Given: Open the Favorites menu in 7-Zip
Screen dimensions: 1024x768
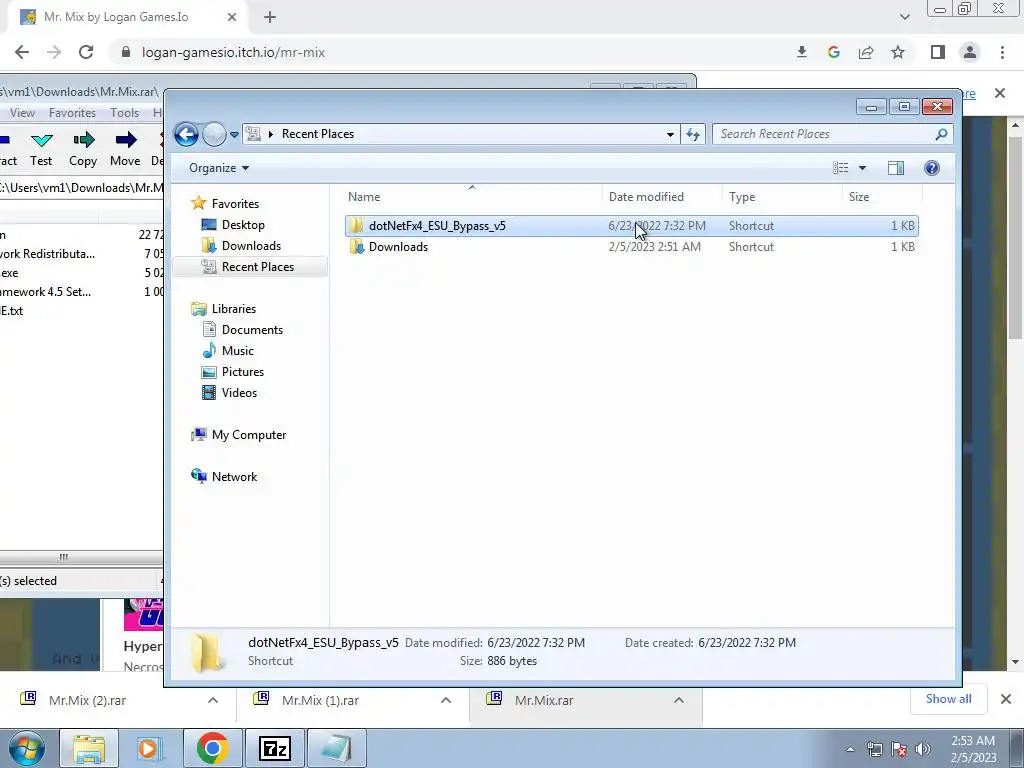Looking at the screenshot, I should tap(72, 113).
